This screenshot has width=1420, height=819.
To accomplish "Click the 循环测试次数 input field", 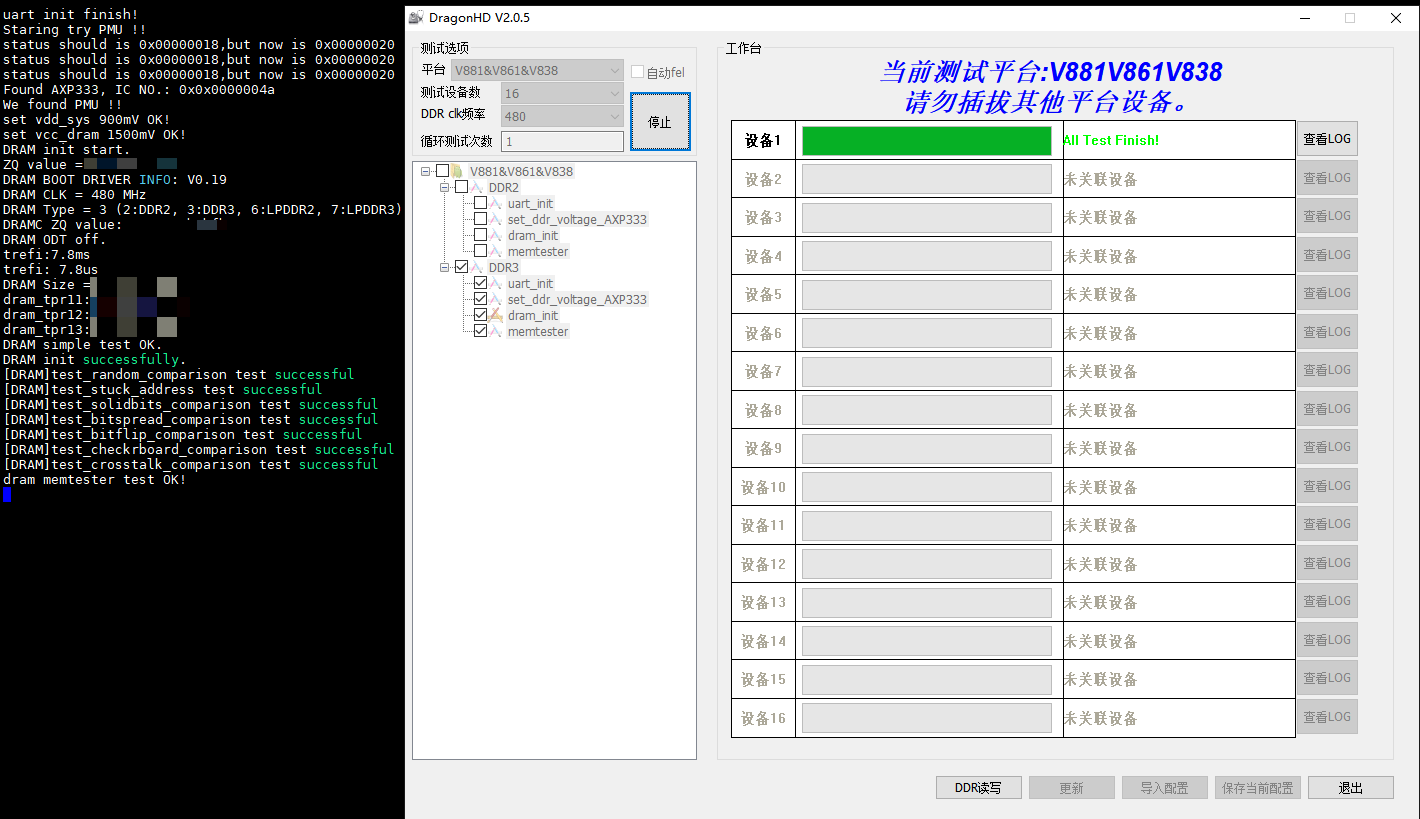I will 562,140.
